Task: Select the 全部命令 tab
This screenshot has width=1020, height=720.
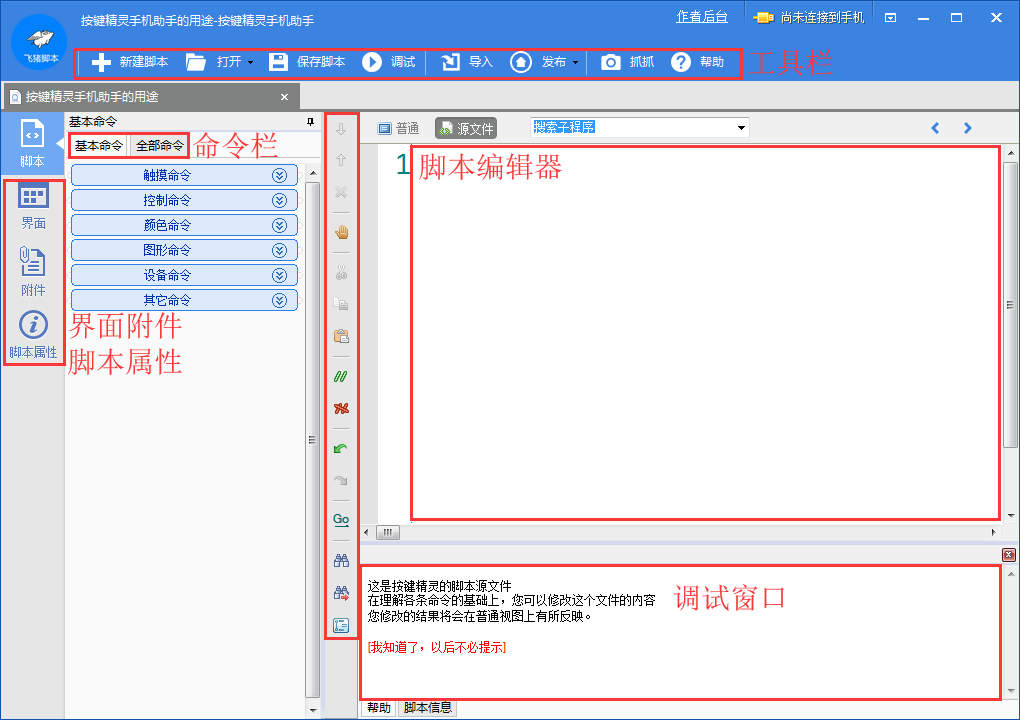Action: (x=160, y=146)
